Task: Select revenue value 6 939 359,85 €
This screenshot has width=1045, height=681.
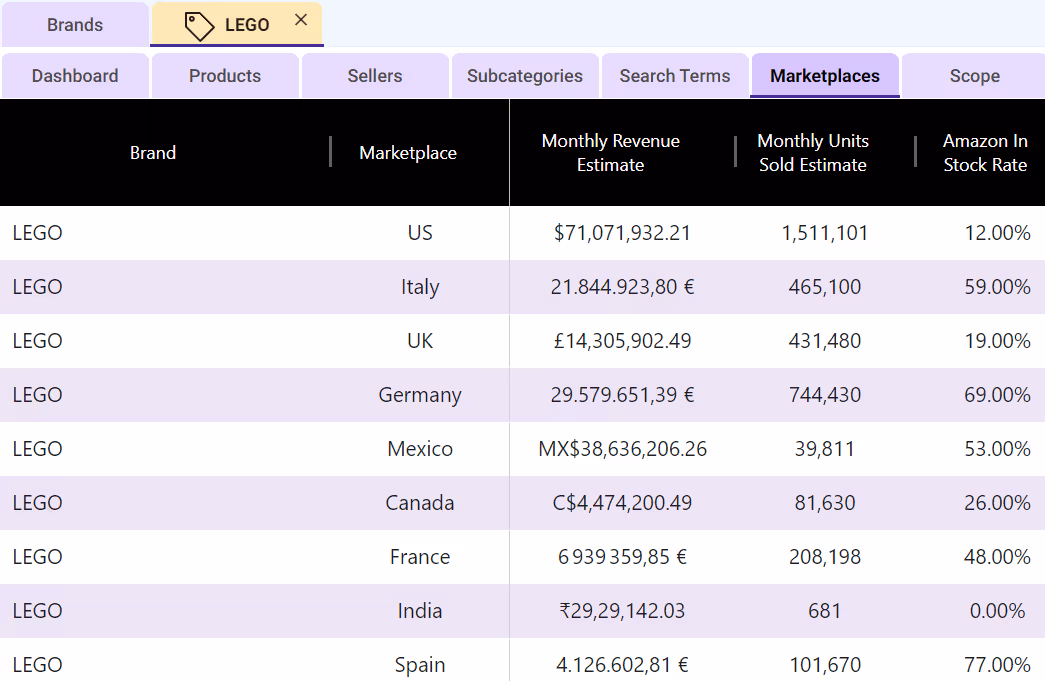Action: [x=622, y=556]
